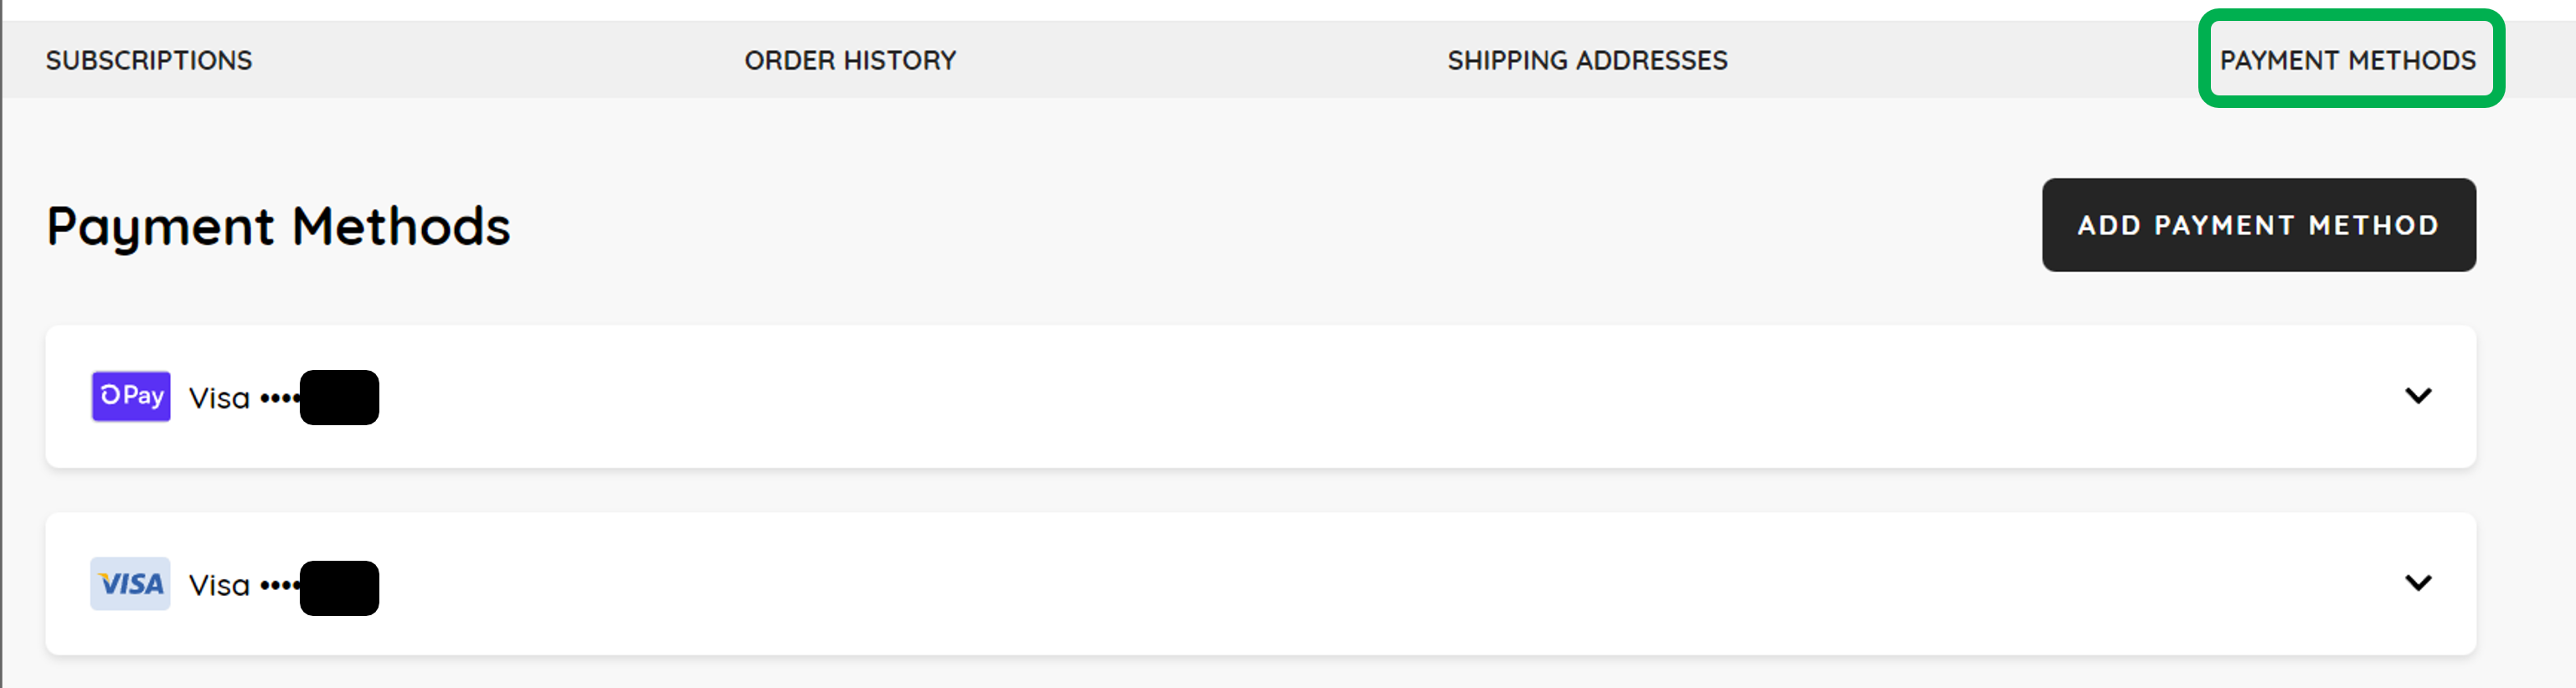Image resolution: width=2576 pixels, height=688 pixels.
Task: Open the Subscriptions tab
Action: click(149, 60)
